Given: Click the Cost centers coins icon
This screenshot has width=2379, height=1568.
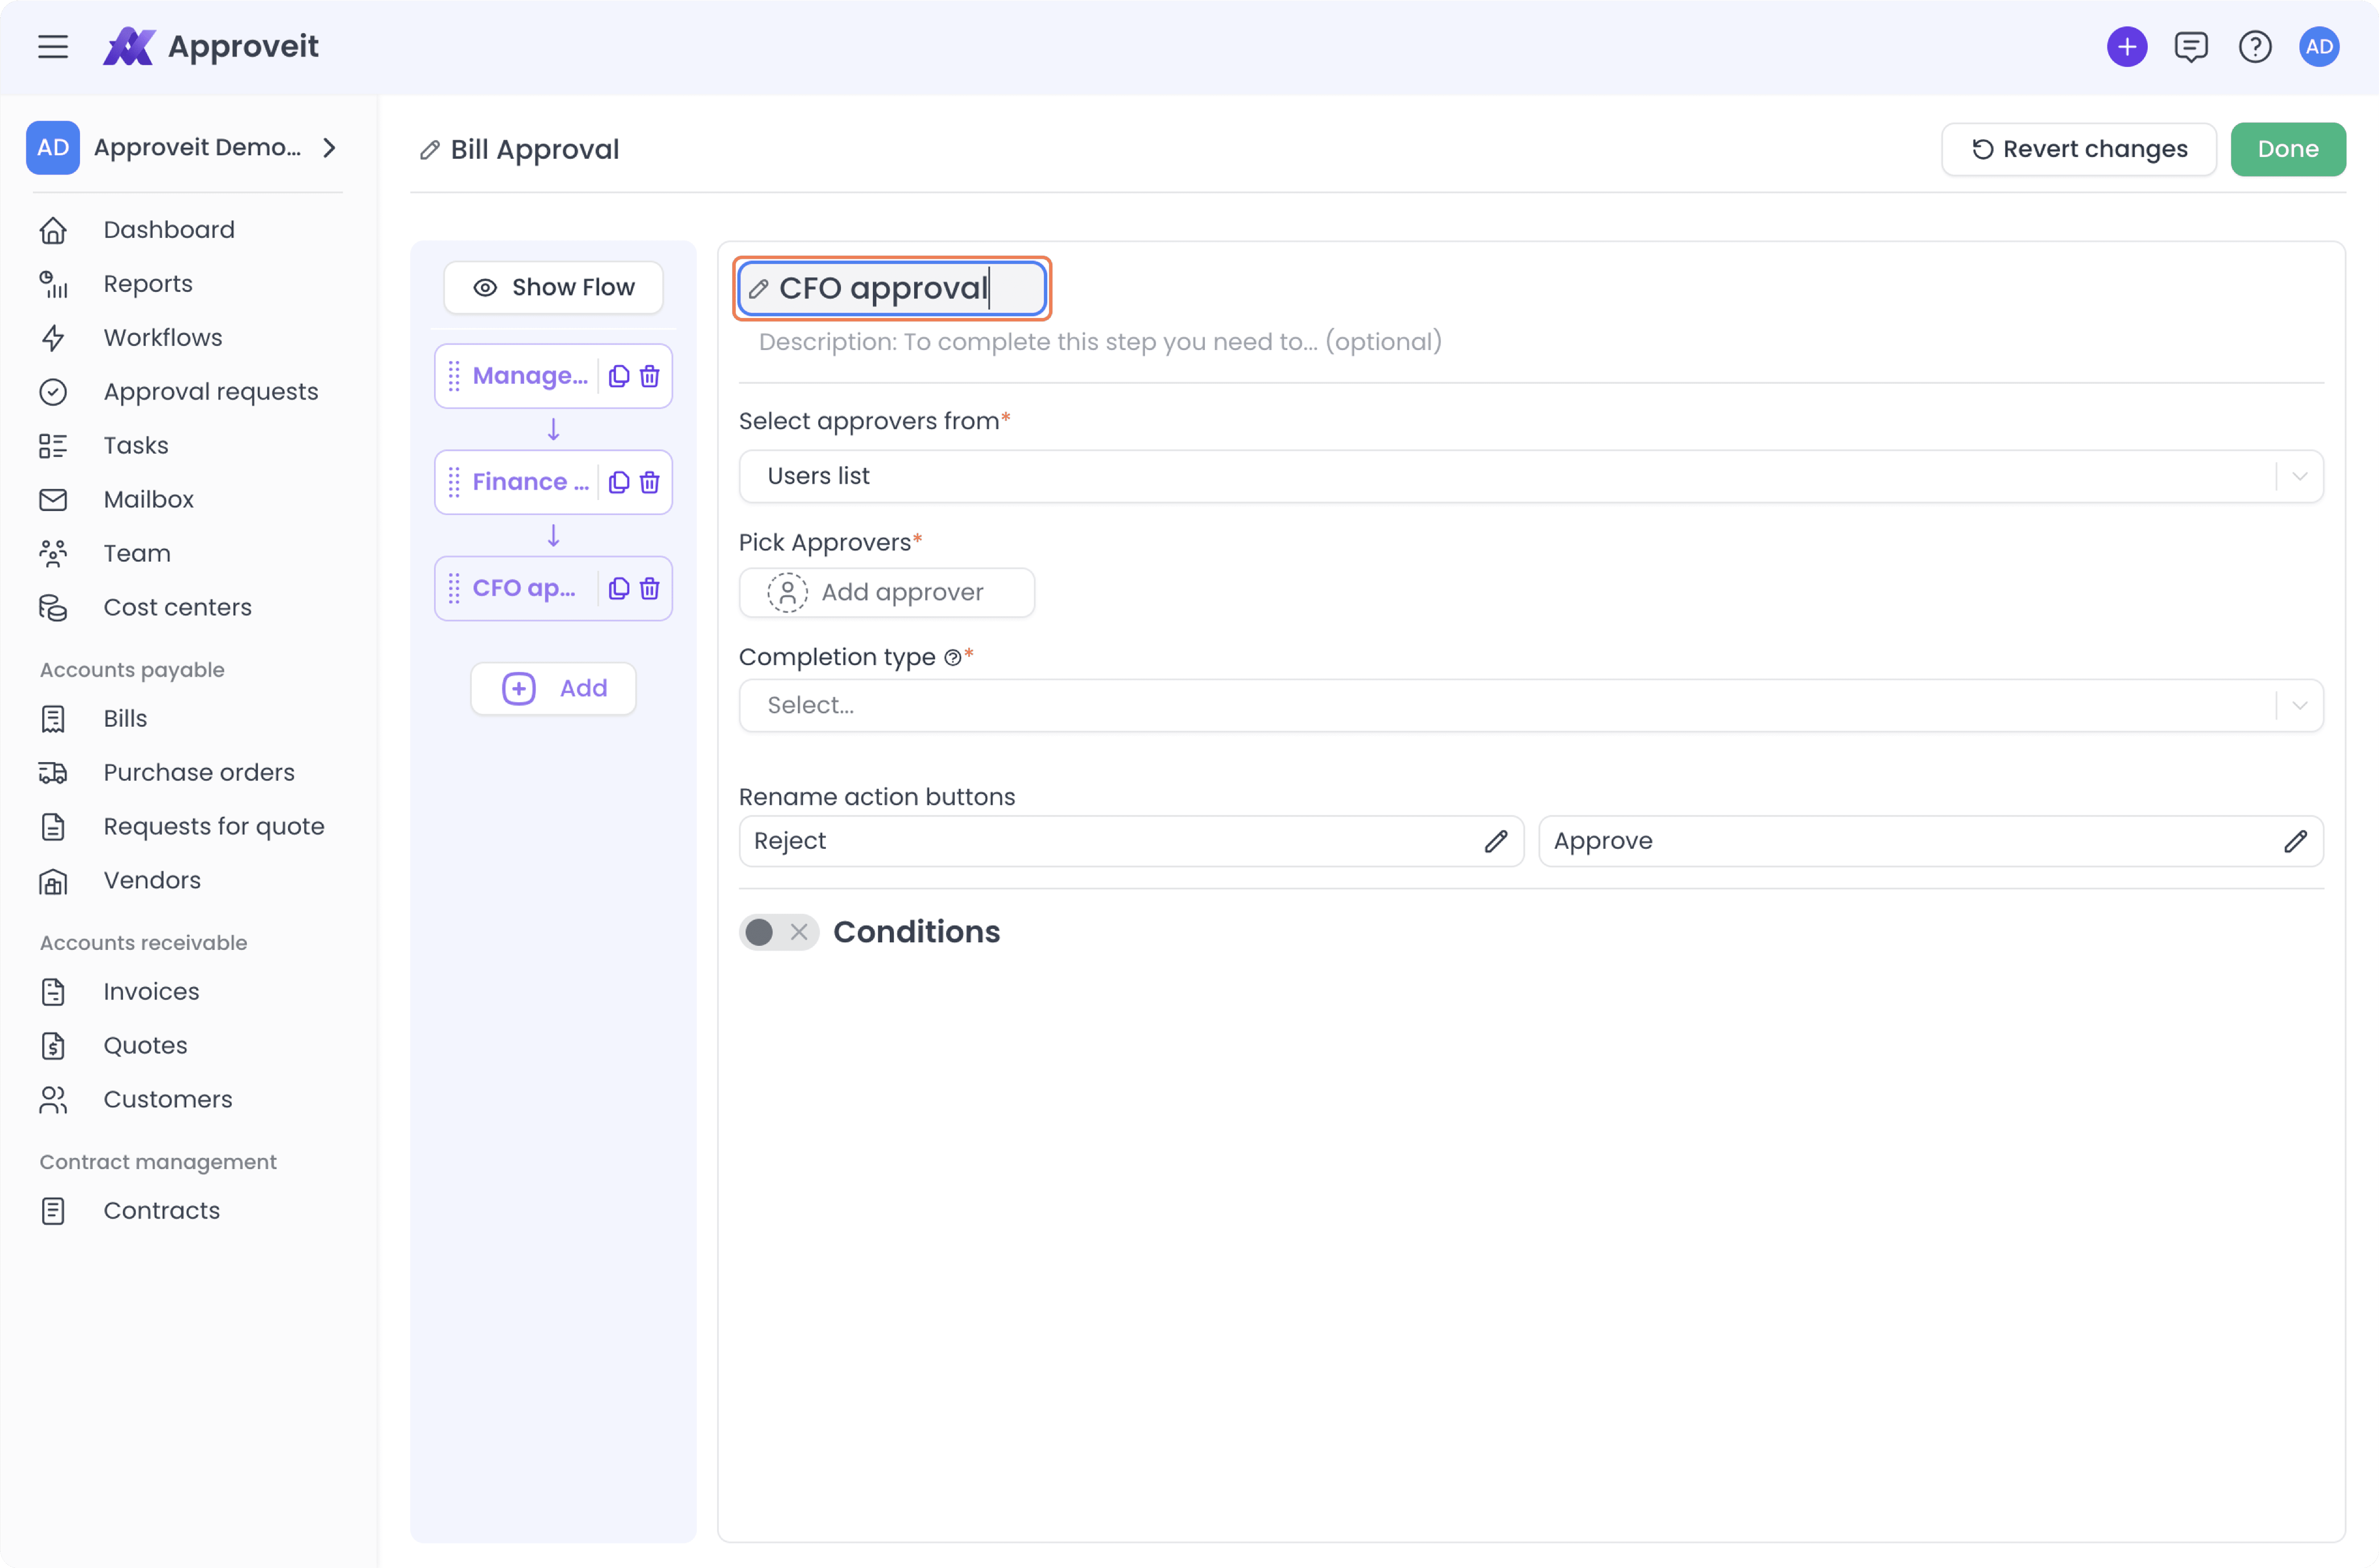Looking at the screenshot, I should point(53,608).
